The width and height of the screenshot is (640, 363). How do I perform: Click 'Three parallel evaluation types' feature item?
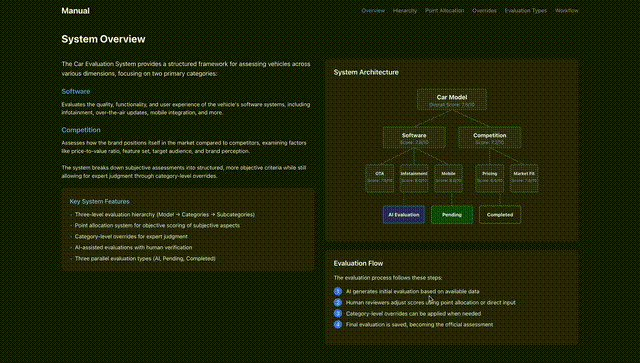click(145, 258)
